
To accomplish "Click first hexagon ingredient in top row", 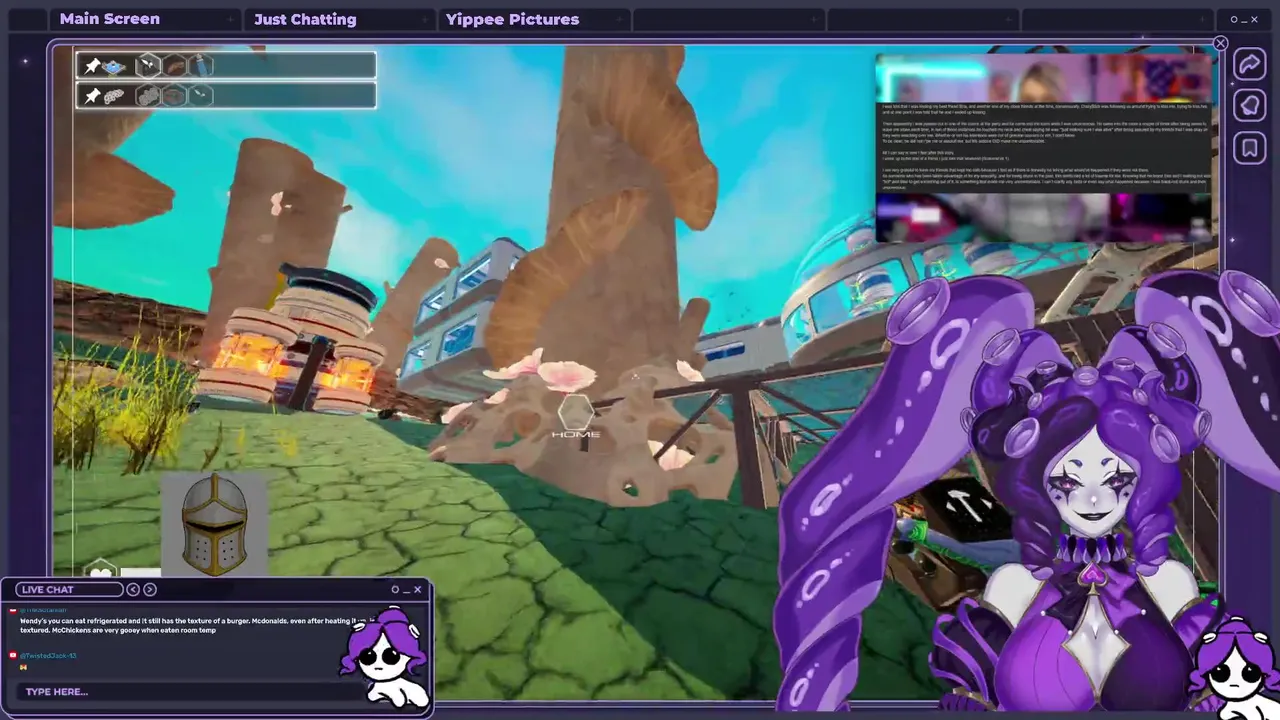I will (148, 66).
